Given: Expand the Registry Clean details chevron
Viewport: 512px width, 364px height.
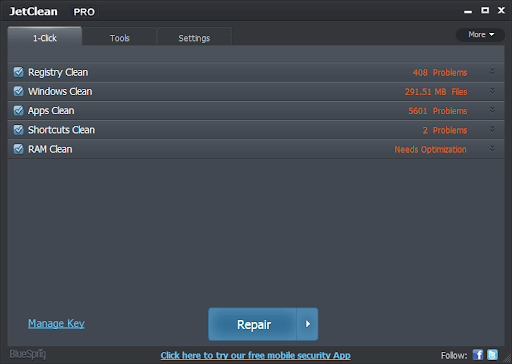Looking at the screenshot, I should 492,72.
